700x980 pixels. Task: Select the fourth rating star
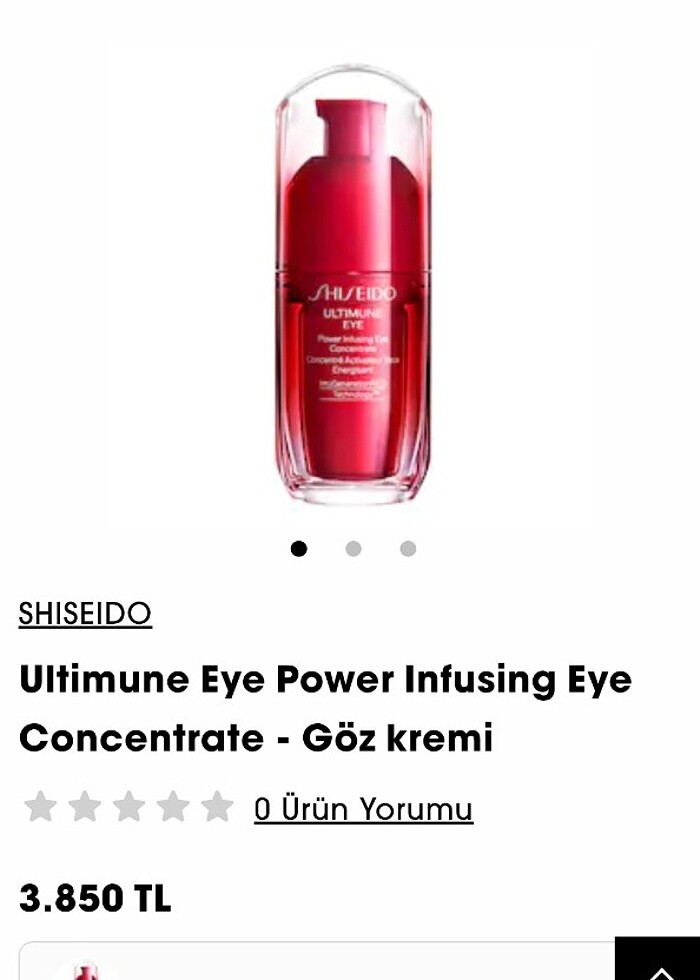173,806
